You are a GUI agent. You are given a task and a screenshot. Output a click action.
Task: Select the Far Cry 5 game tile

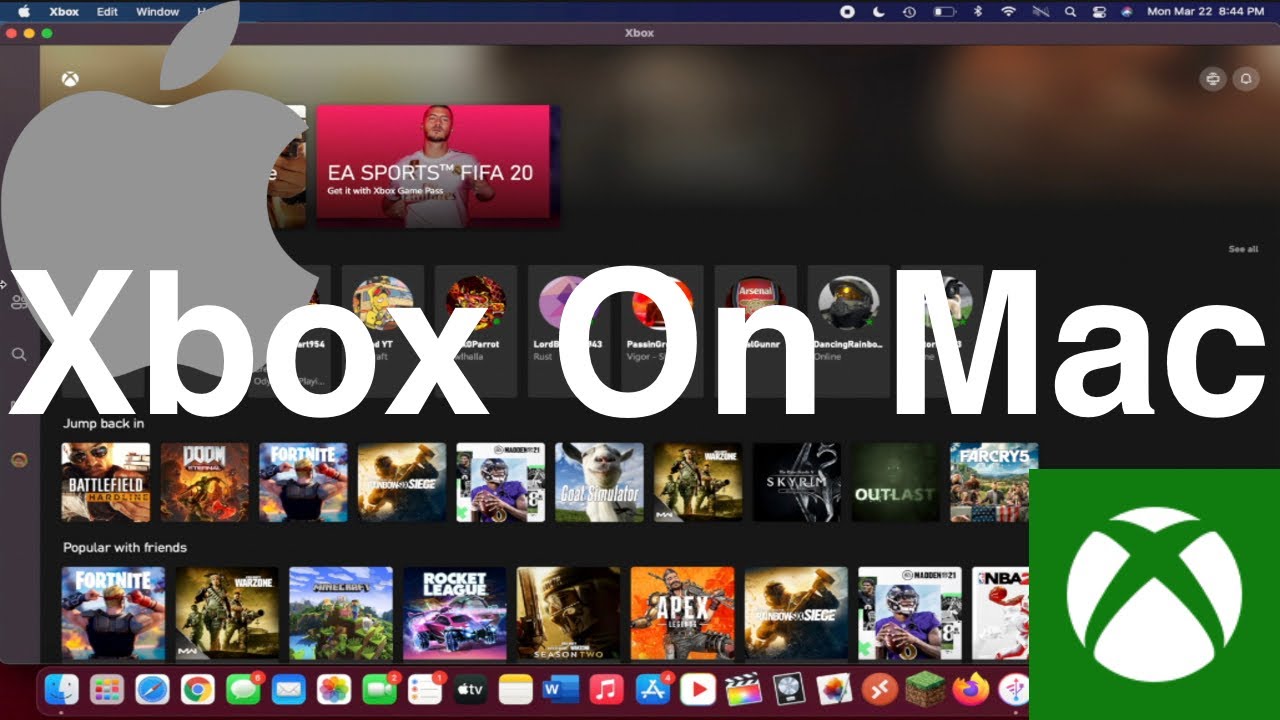tap(994, 482)
